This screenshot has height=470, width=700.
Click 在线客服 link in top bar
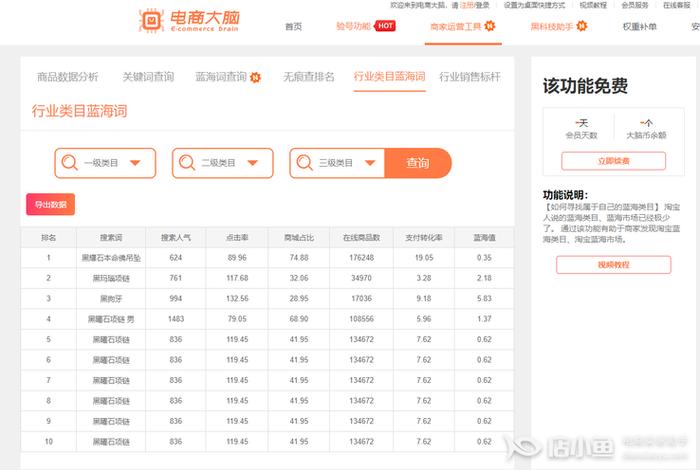pos(677,5)
